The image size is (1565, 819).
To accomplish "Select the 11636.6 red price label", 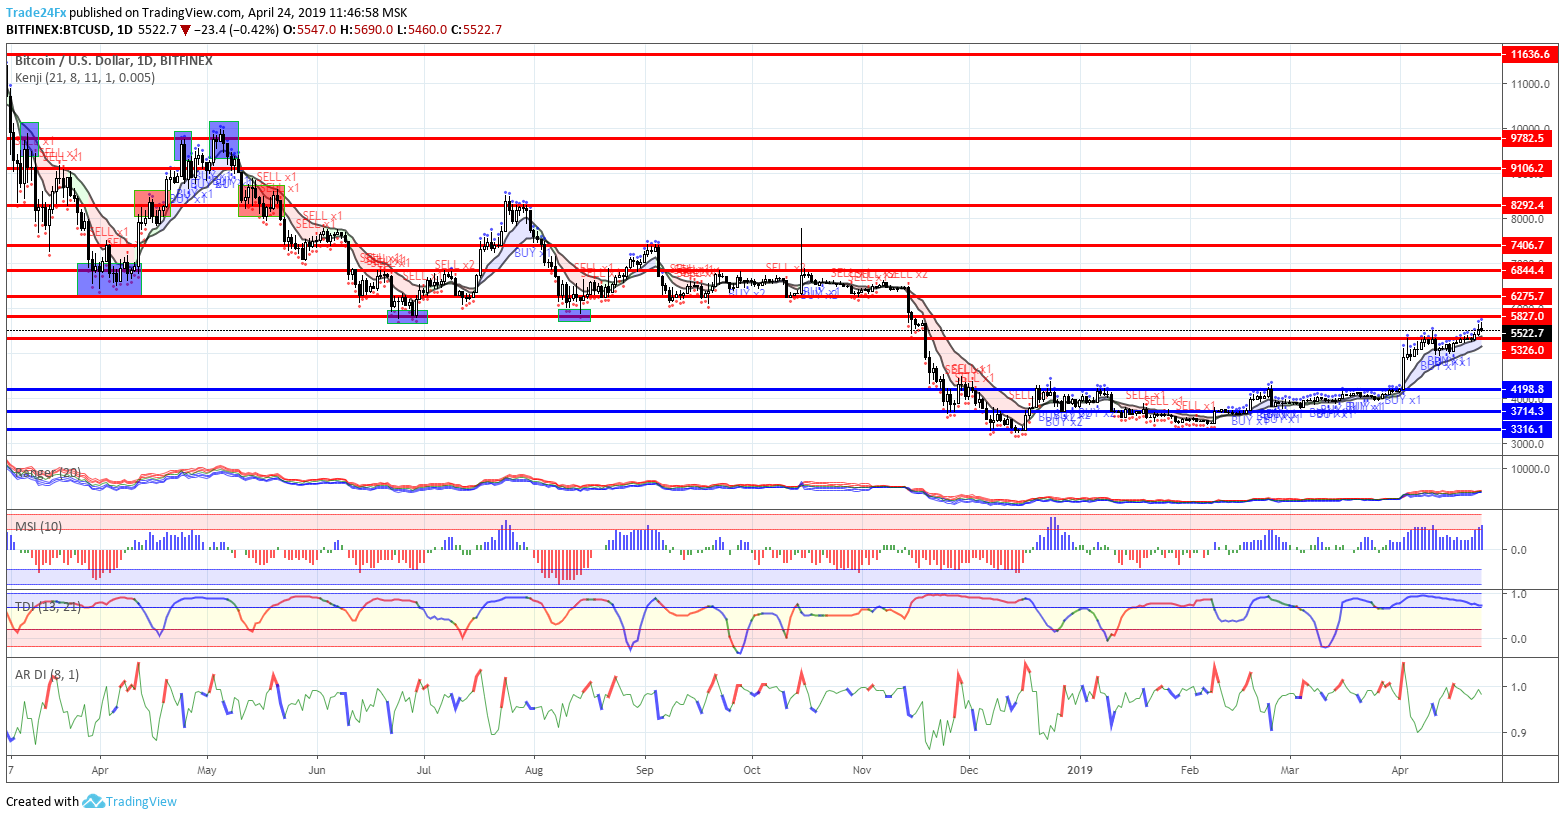I will pyautogui.click(x=1530, y=54).
